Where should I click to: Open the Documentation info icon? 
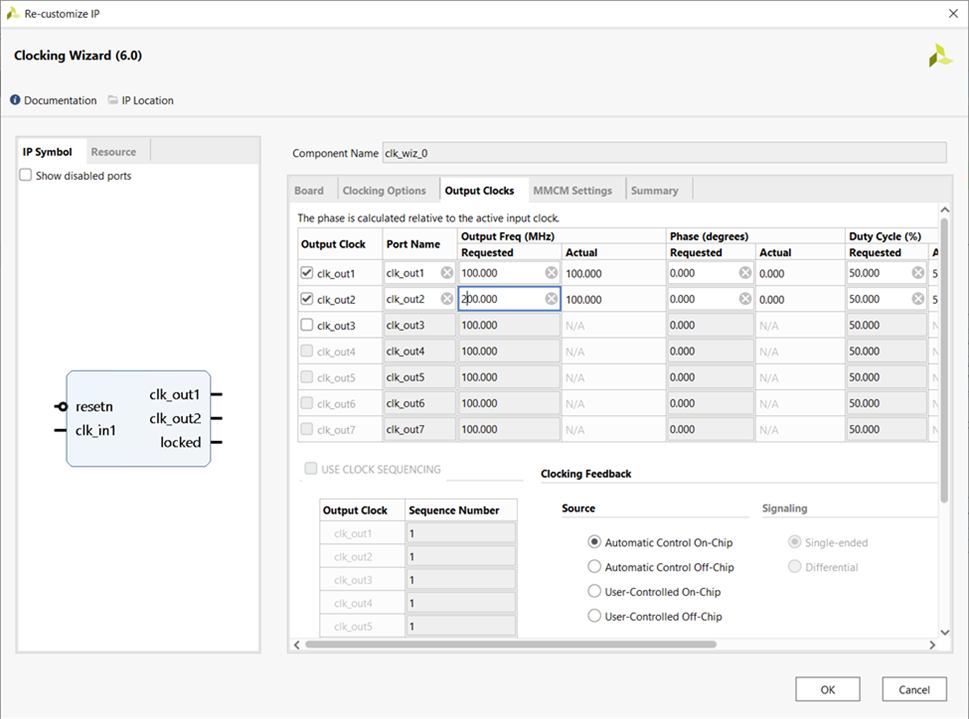[x=16, y=100]
